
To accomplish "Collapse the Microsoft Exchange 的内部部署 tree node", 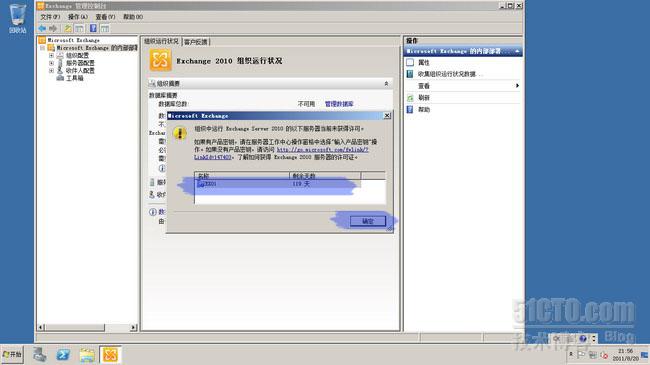I will [x=43, y=48].
